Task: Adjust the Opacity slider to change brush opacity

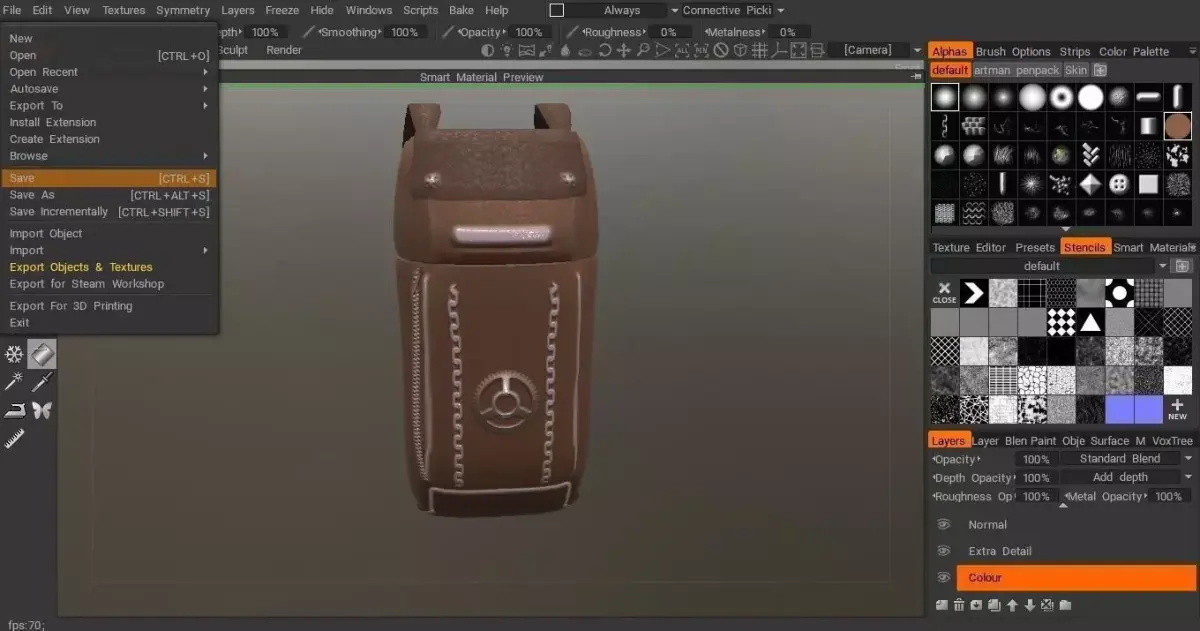Action: [x=500, y=31]
